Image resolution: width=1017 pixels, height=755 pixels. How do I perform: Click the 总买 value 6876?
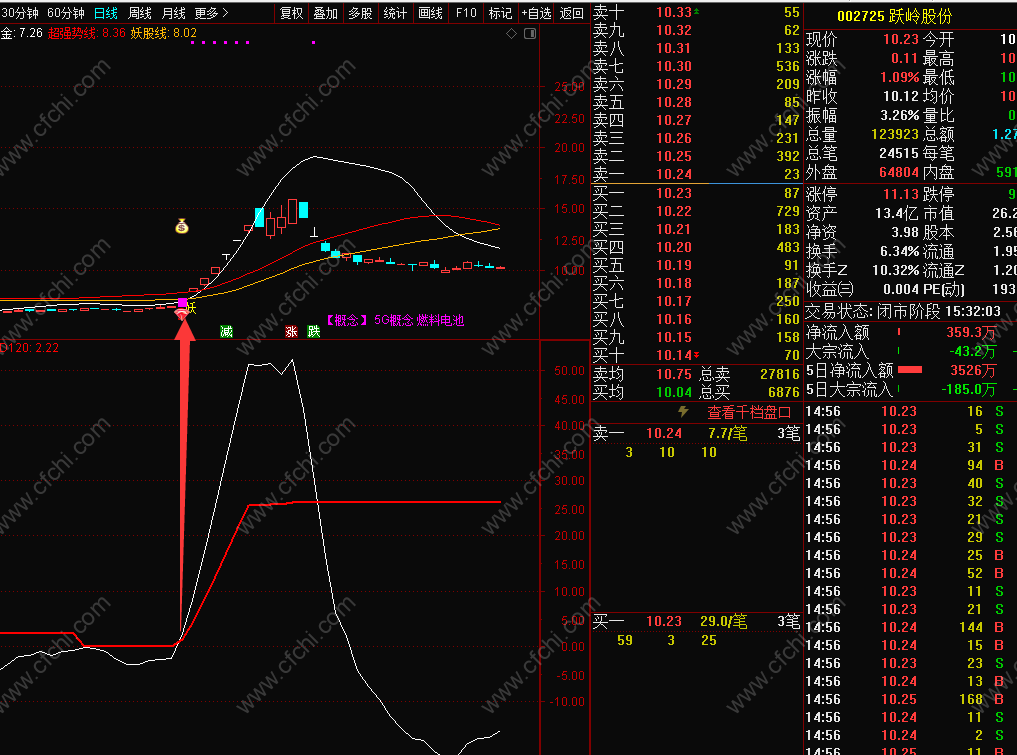784,392
